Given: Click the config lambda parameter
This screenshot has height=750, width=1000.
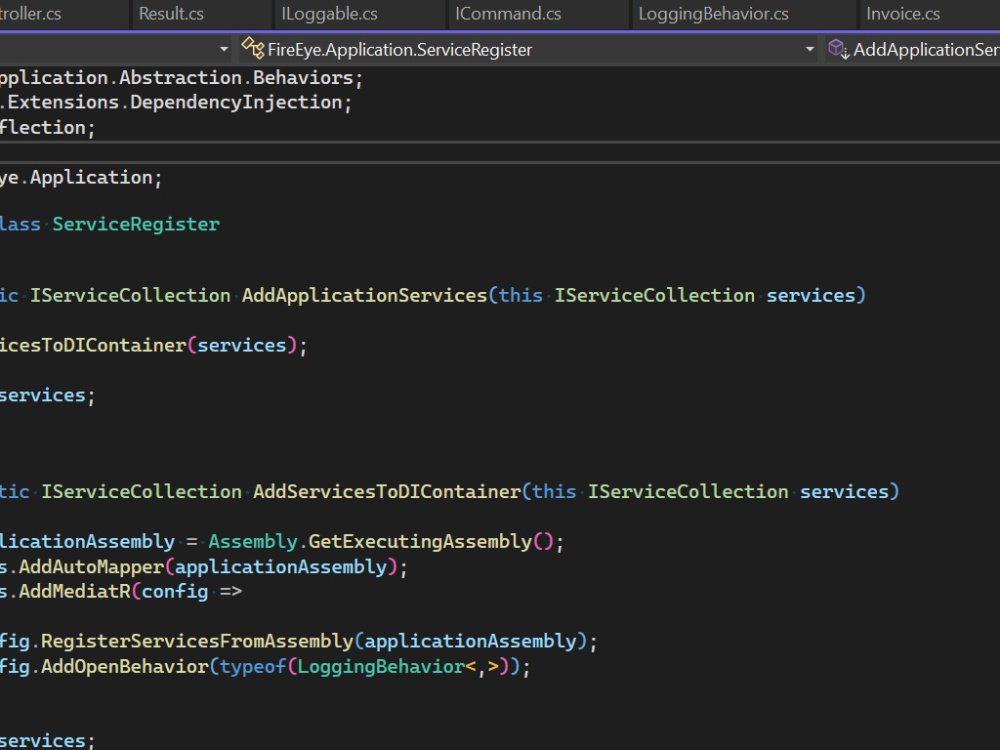Looking at the screenshot, I should point(175,592).
